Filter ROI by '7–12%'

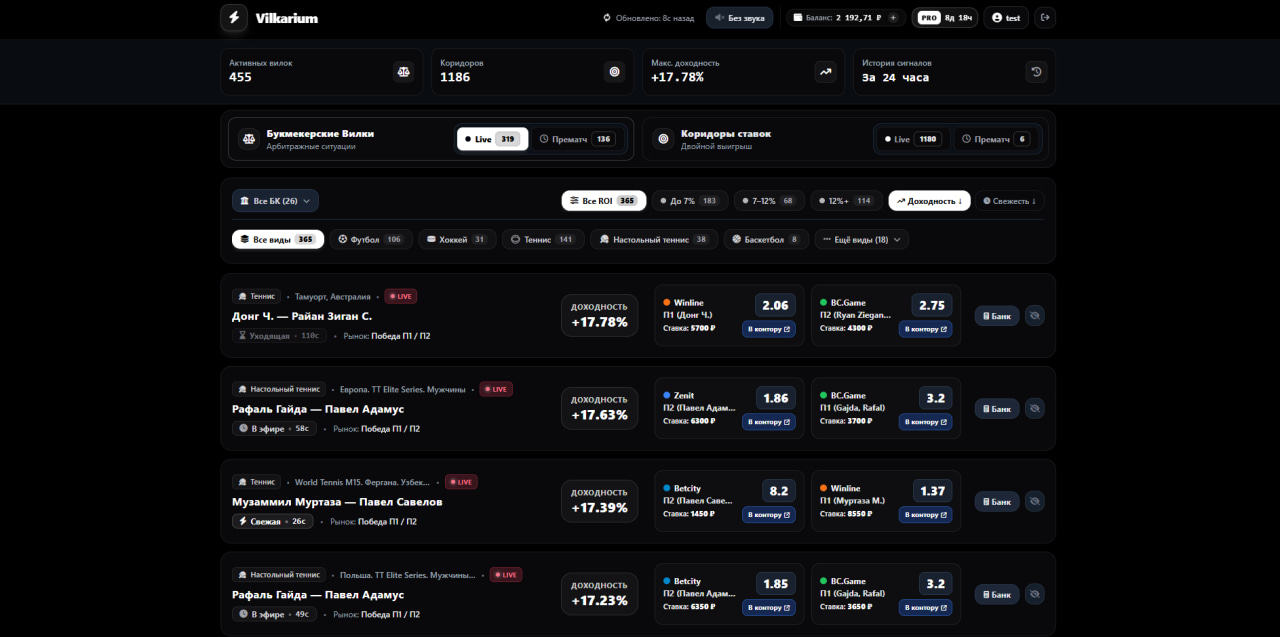[769, 201]
